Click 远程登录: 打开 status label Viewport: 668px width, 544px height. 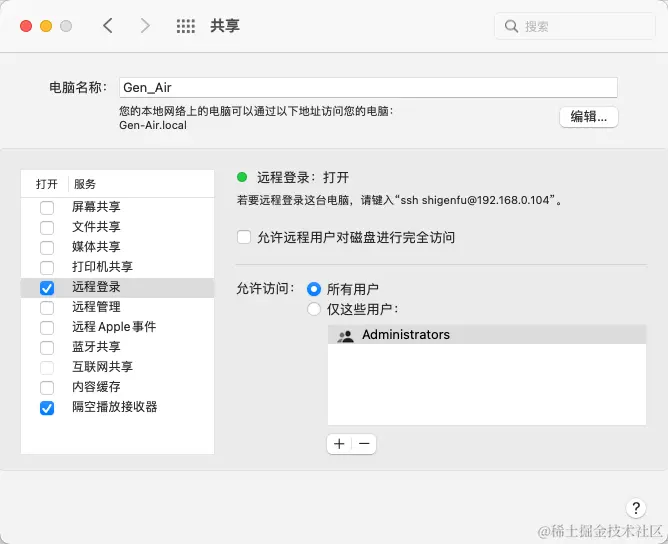pos(303,177)
